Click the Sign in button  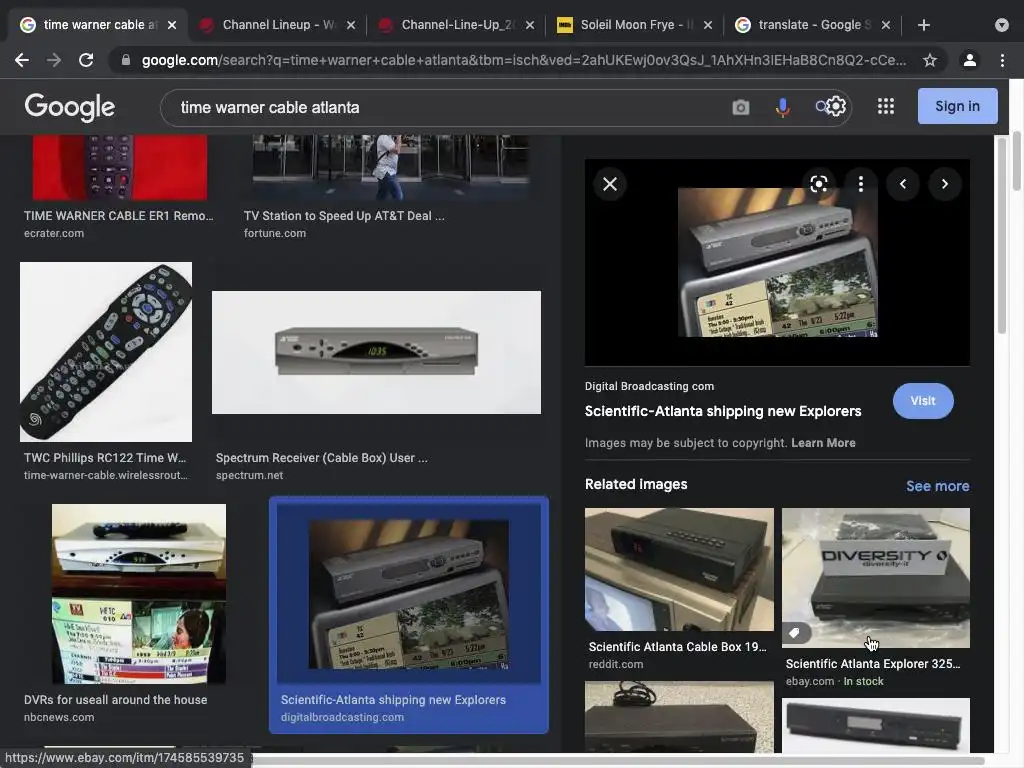point(957,106)
